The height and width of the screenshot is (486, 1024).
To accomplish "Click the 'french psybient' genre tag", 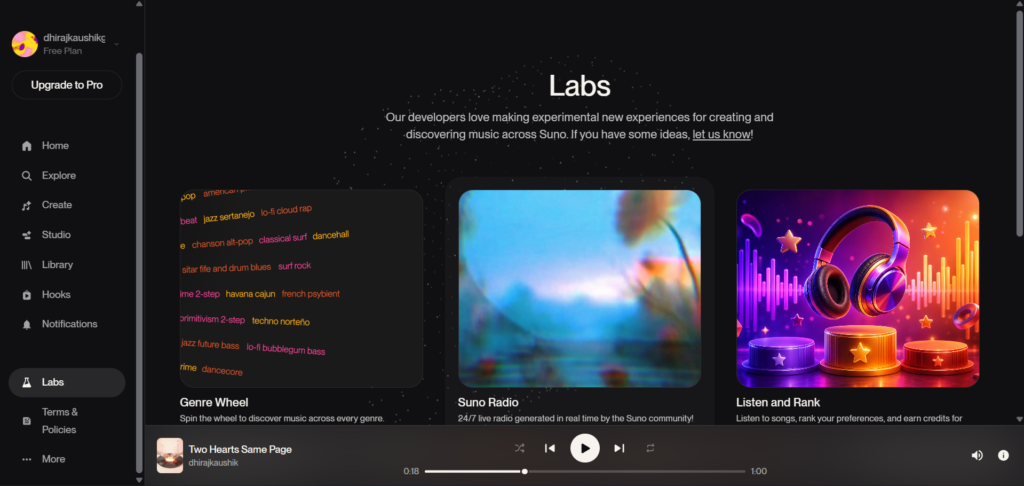I will (x=311, y=294).
